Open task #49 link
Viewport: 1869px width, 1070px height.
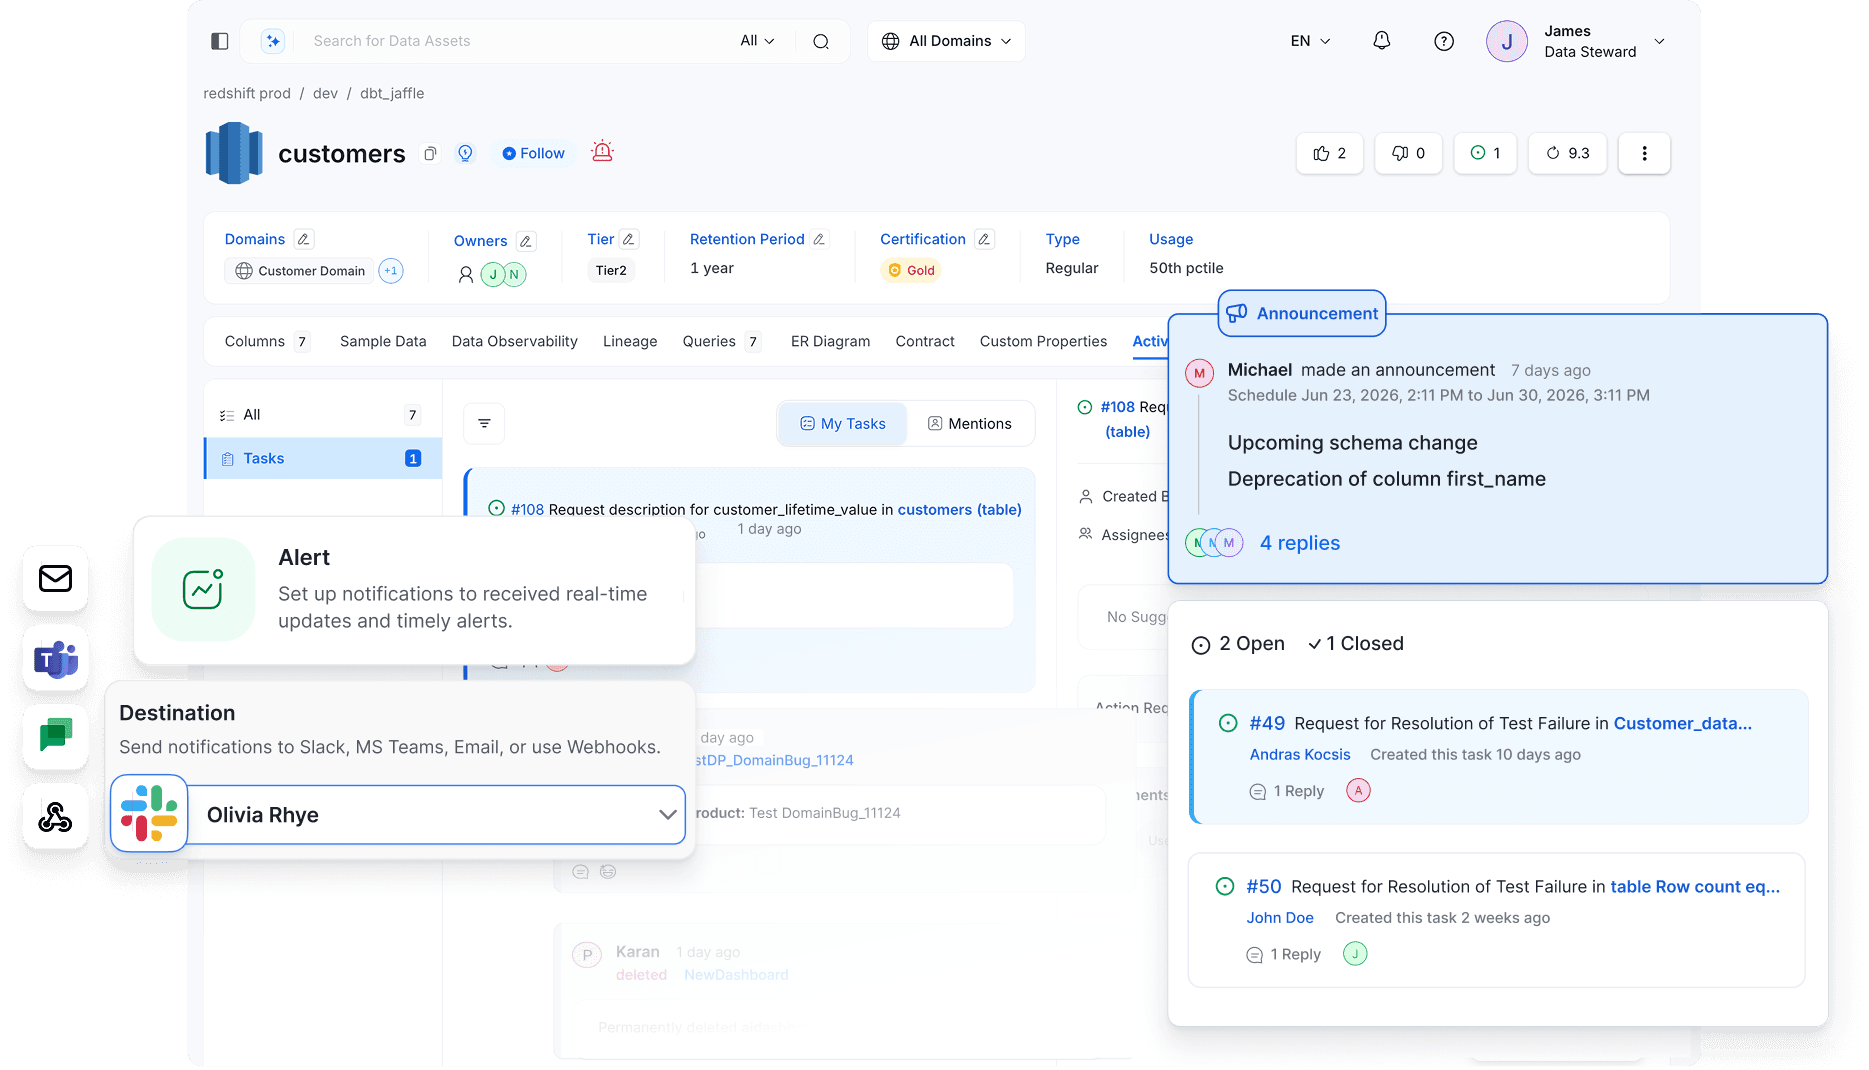pos(1266,723)
